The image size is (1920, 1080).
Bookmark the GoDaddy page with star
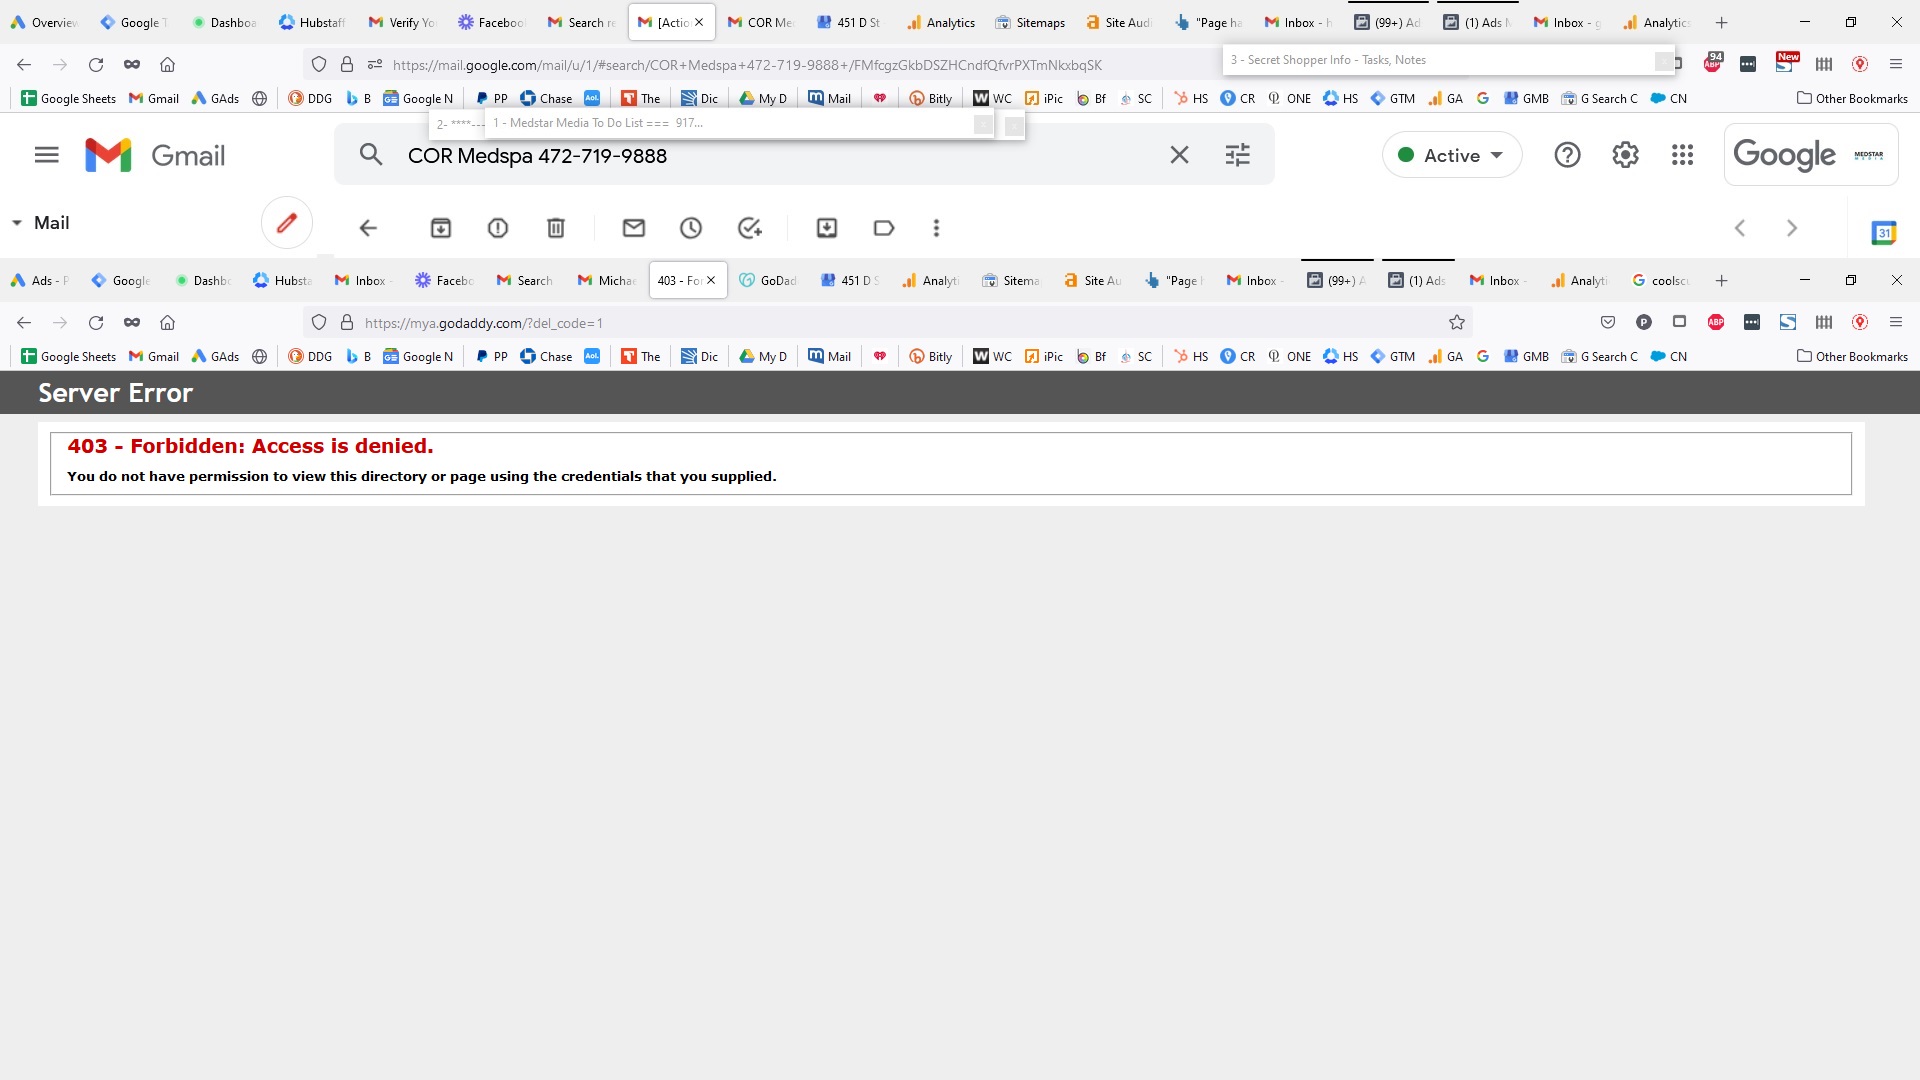tap(1457, 322)
